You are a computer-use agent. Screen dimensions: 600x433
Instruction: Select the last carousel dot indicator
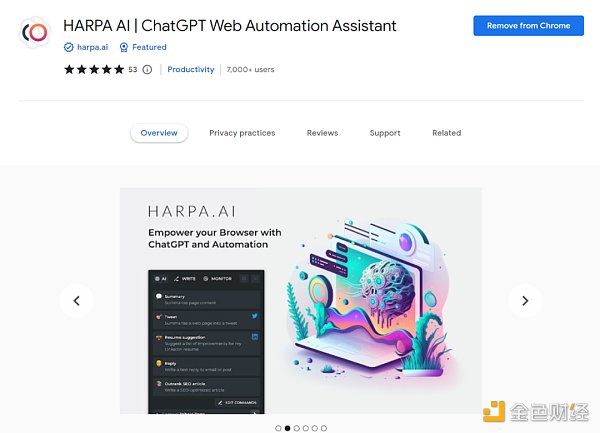point(324,428)
